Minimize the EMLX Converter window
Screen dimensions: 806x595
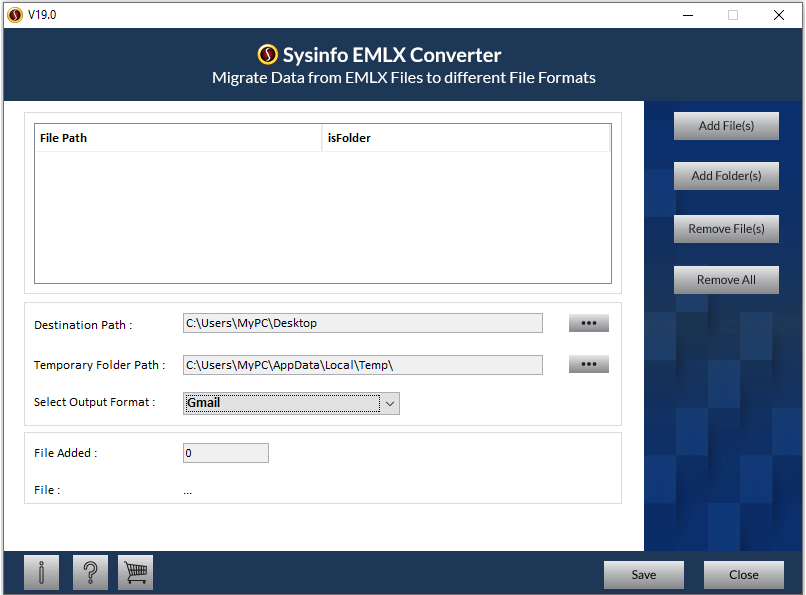point(687,15)
